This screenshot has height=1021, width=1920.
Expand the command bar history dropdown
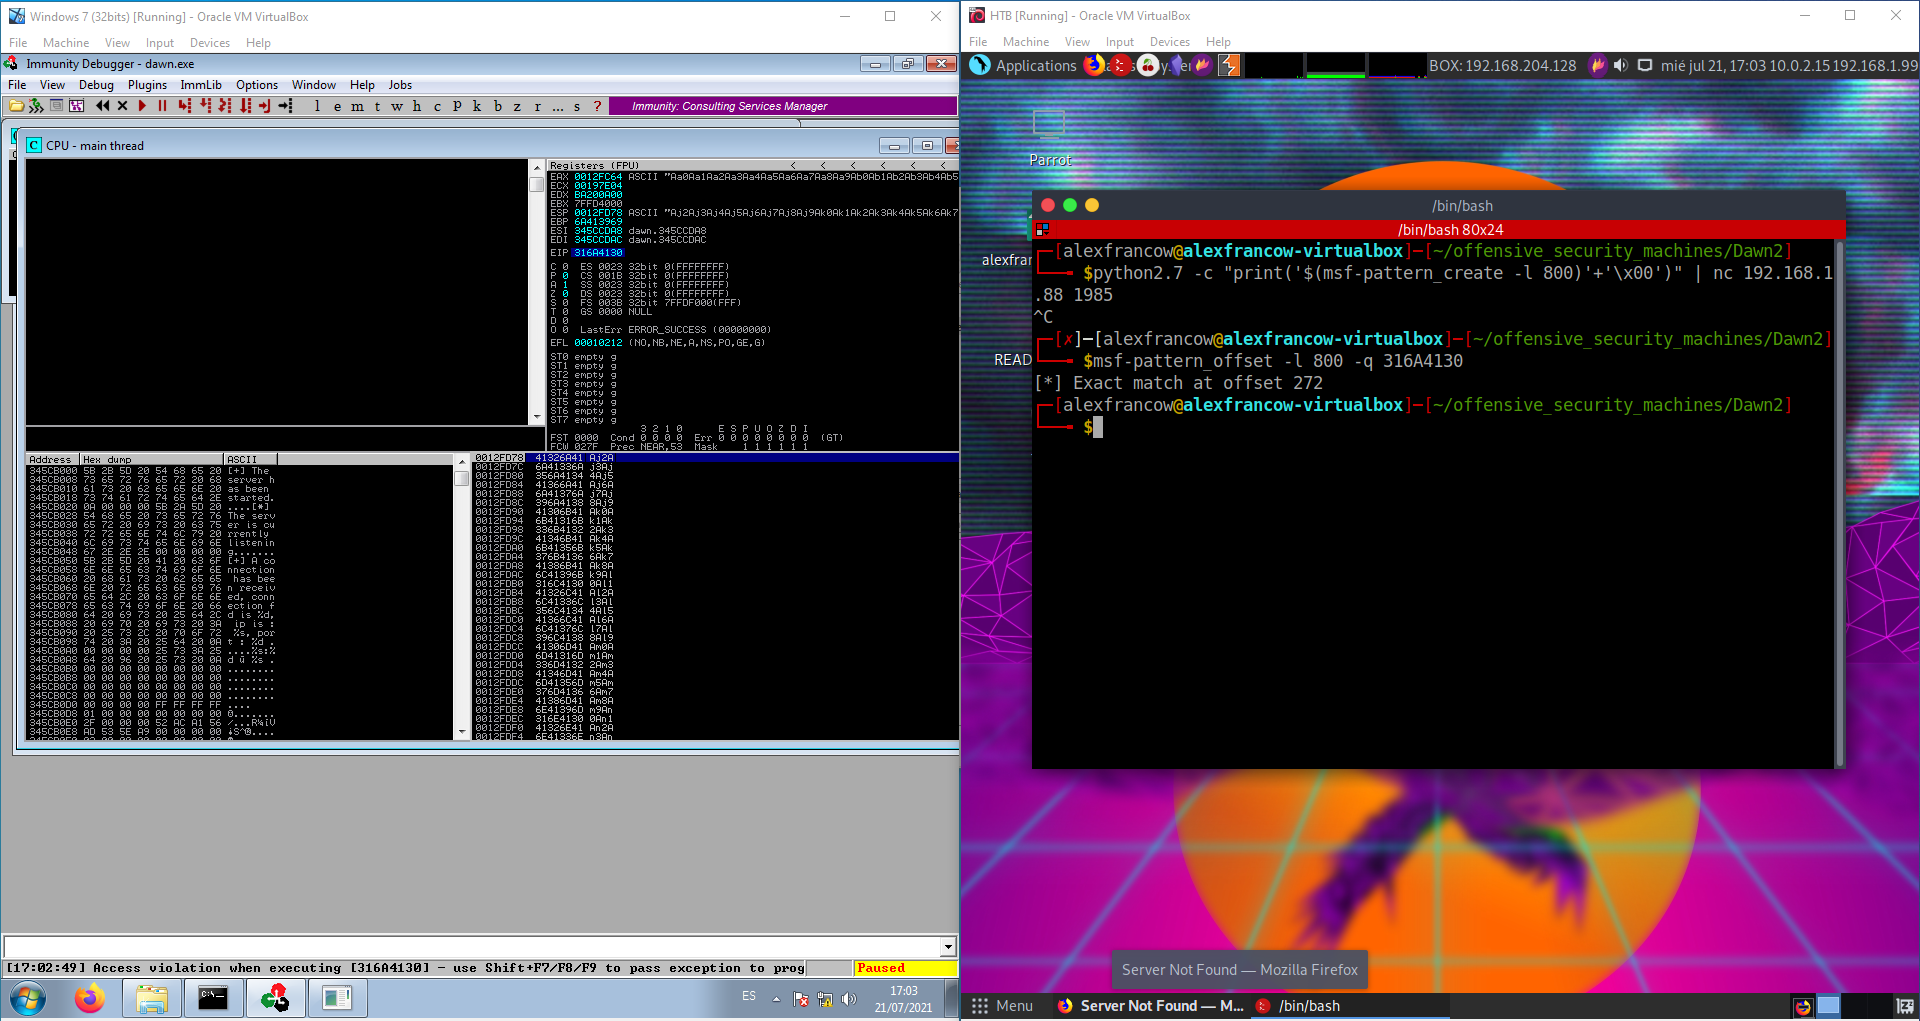948,946
